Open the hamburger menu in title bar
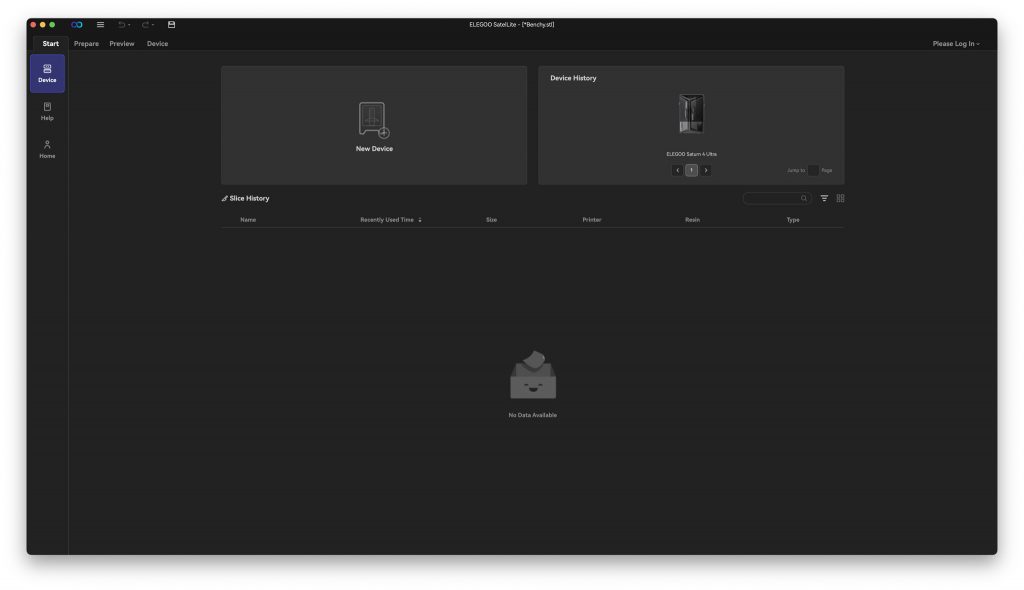 tap(100, 24)
